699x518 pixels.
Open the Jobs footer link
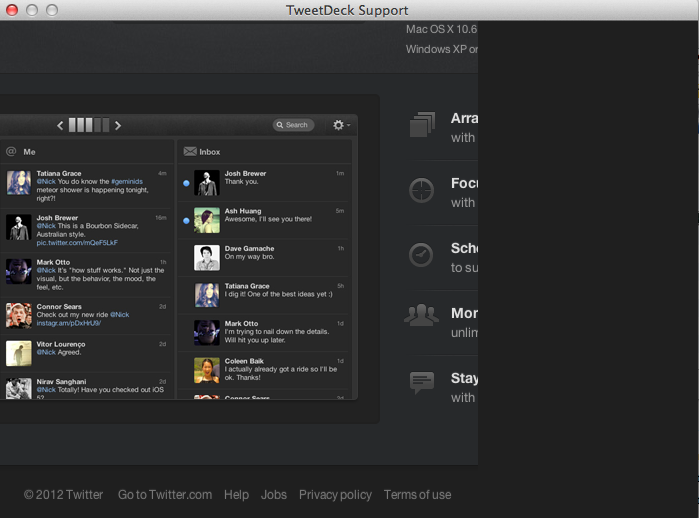(x=274, y=495)
